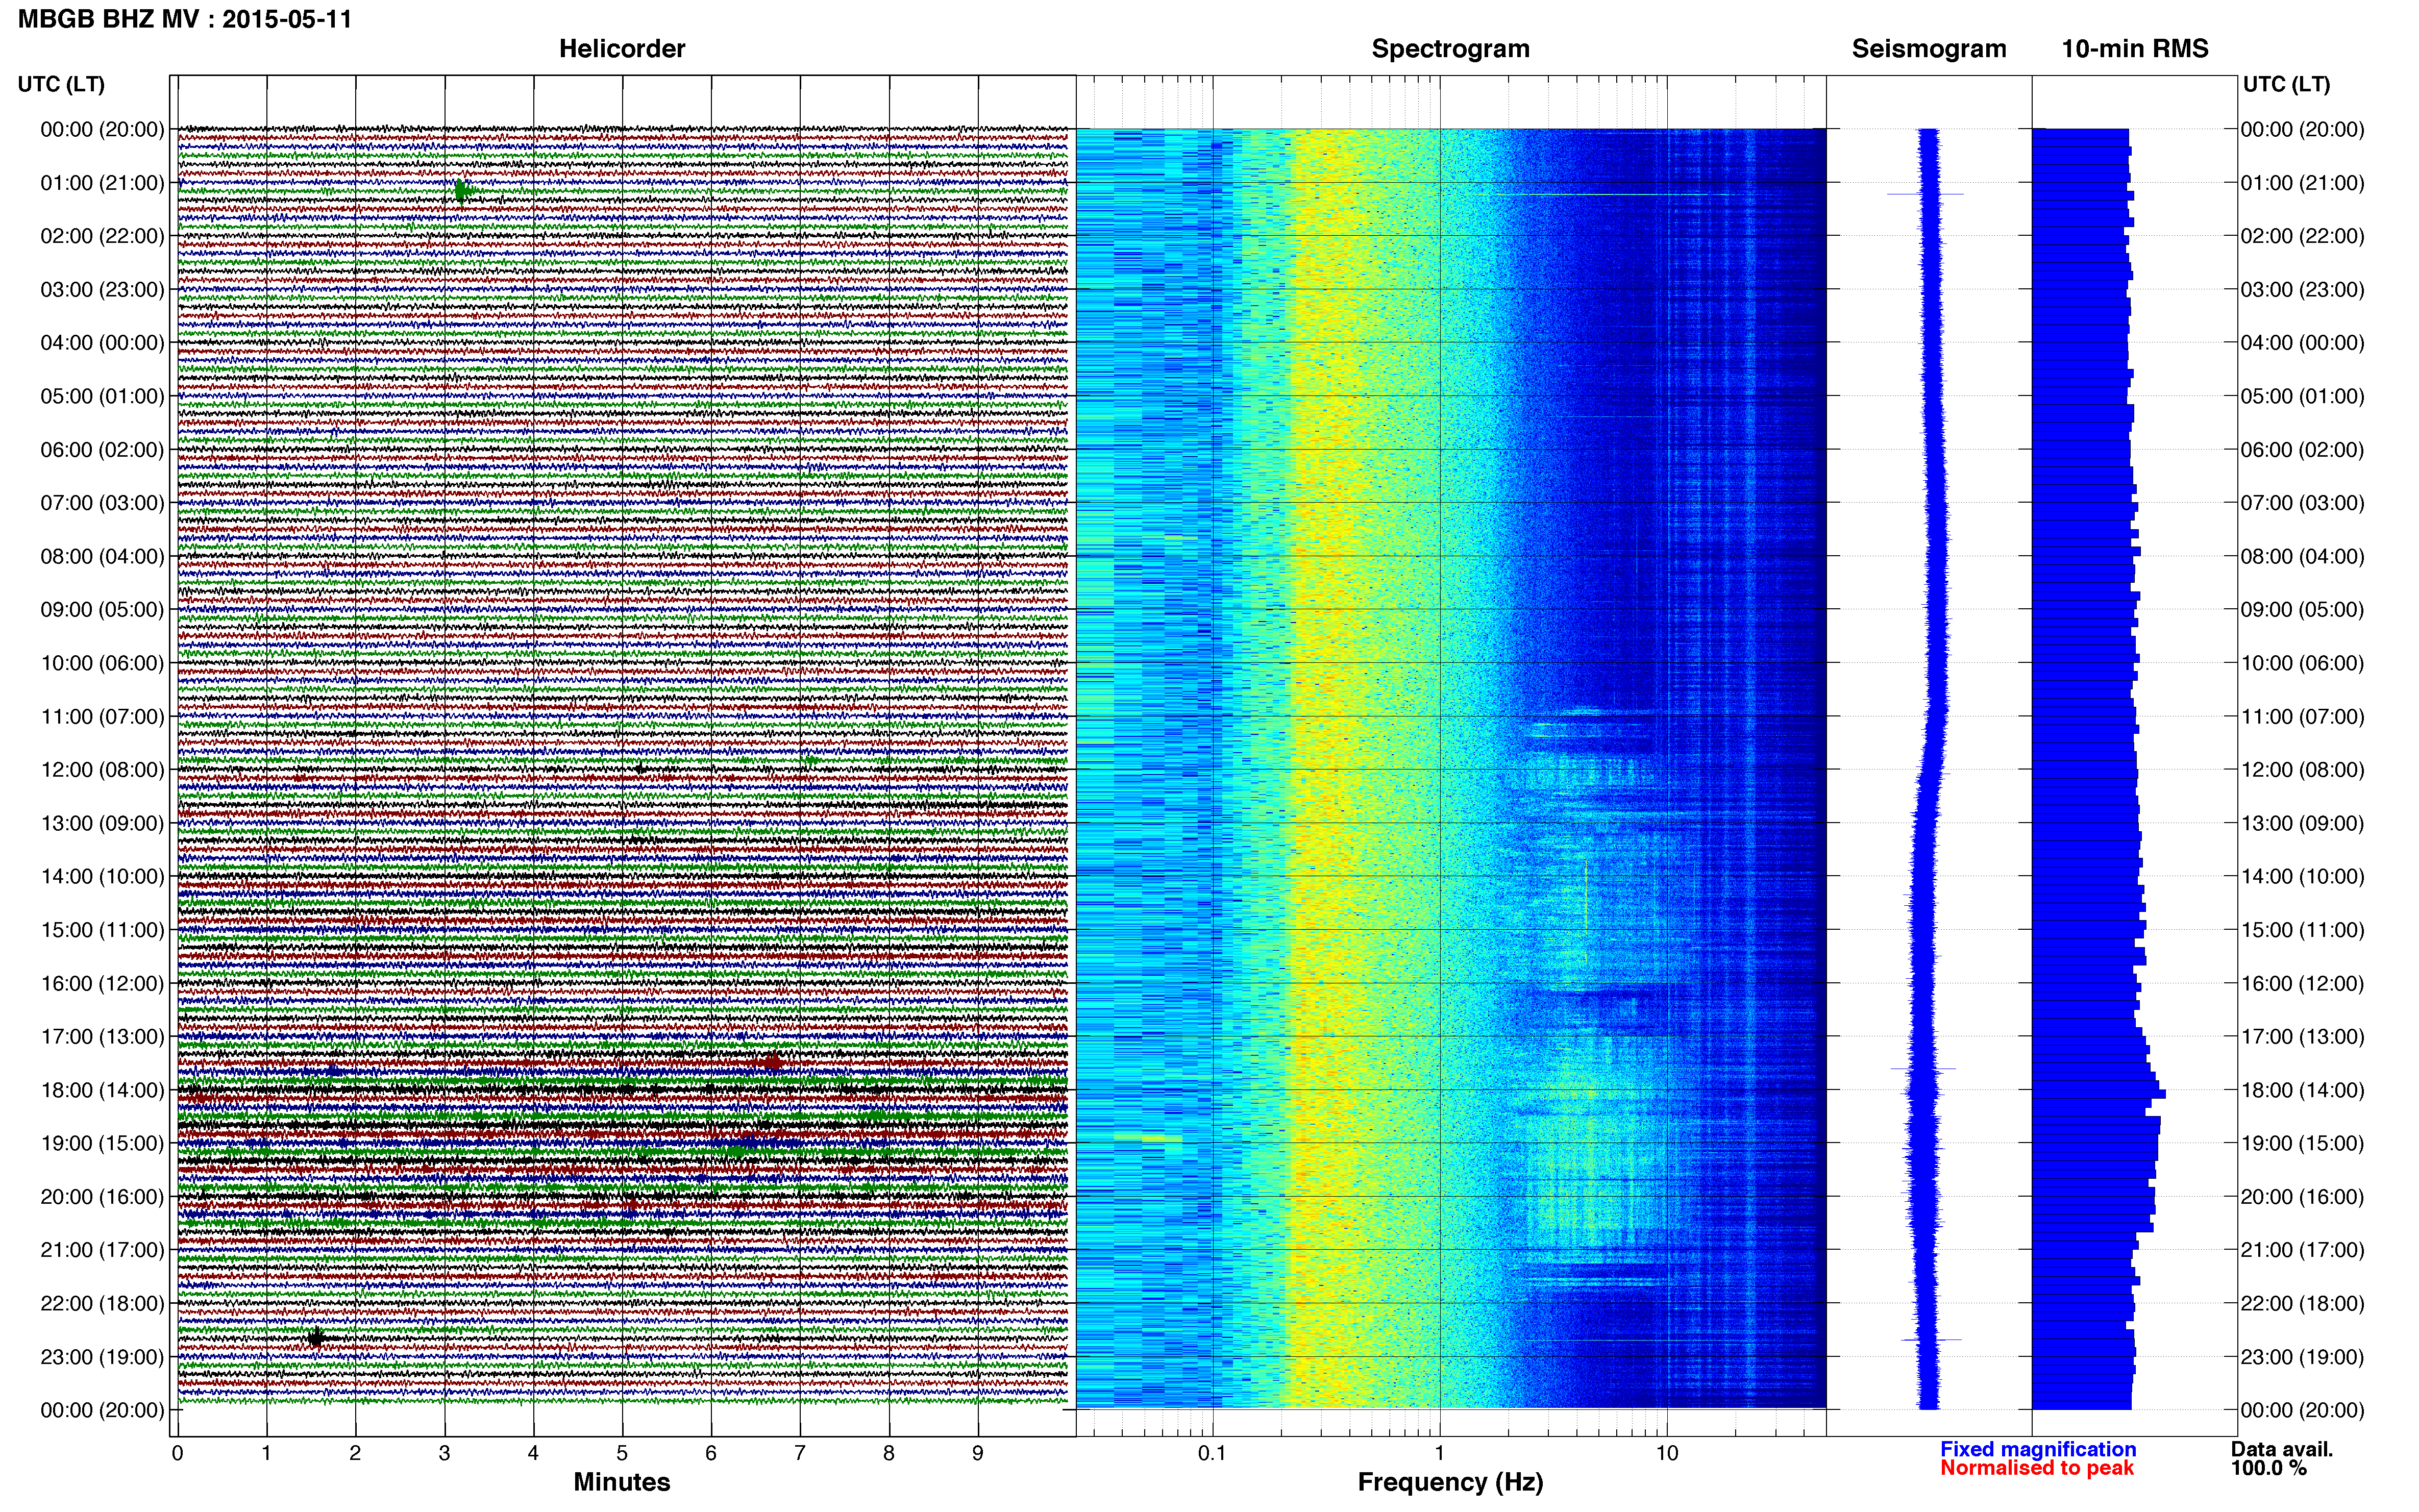Click "08:00 (04:00)" on the right time axis
The image size is (2419, 1512).
click(2303, 556)
